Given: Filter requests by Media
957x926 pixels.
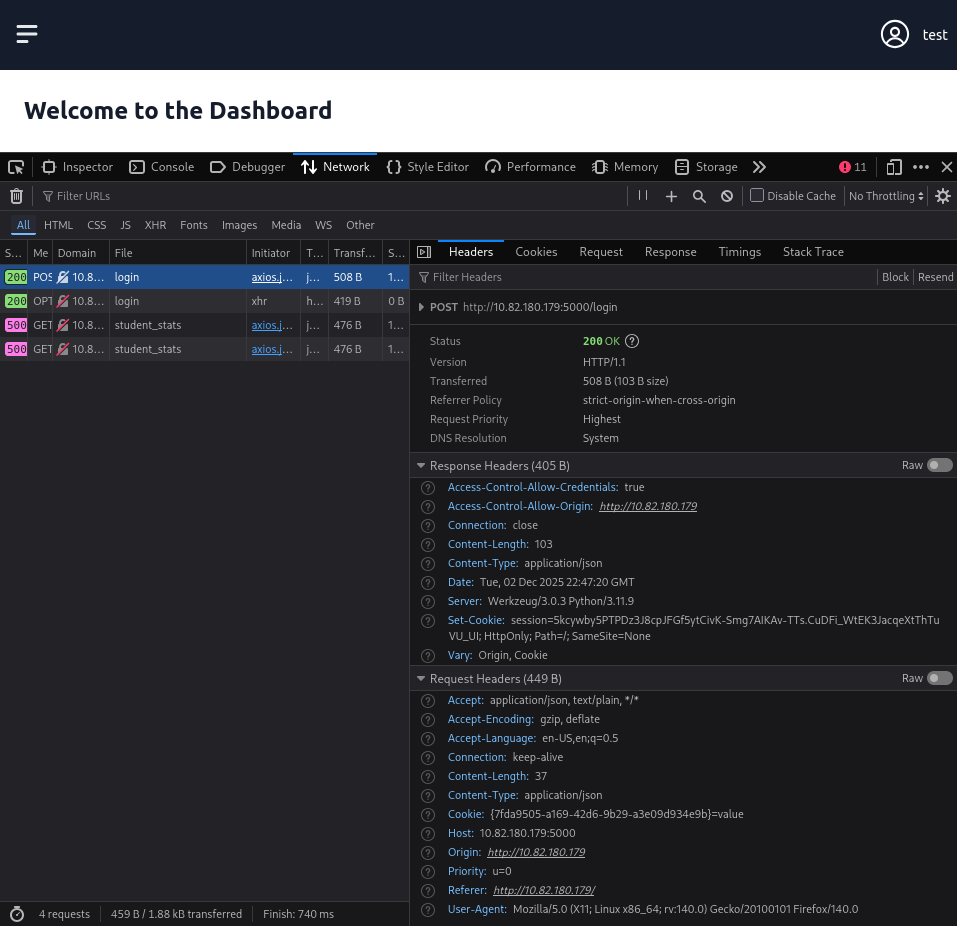Looking at the screenshot, I should pyautogui.click(x=286, y=225).
